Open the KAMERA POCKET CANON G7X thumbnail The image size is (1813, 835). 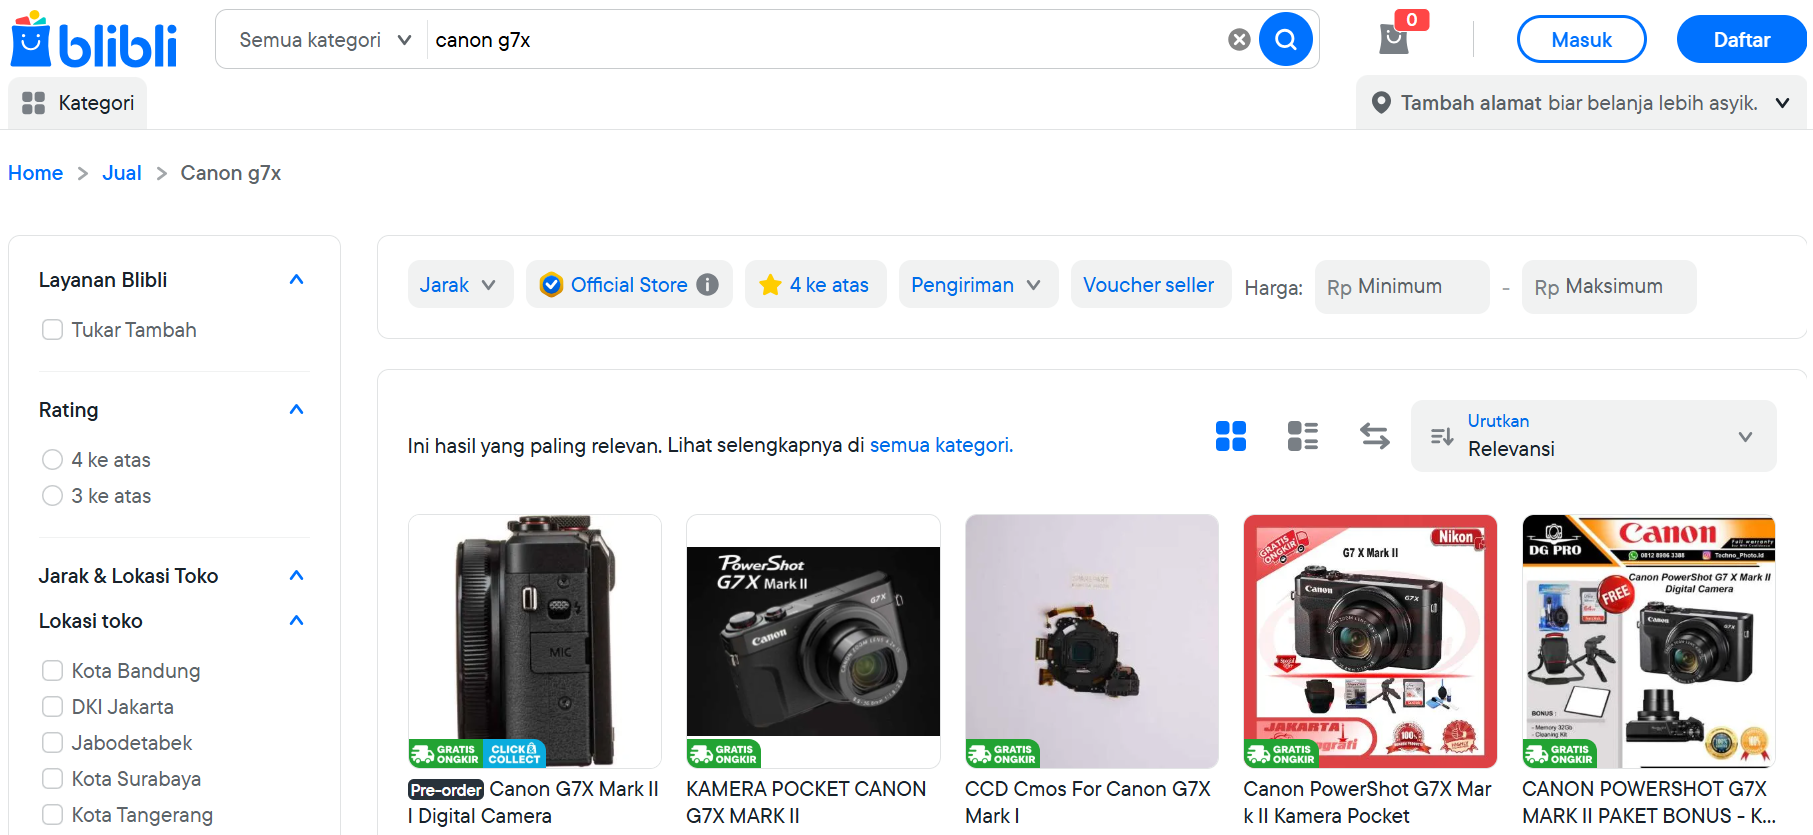(813, 641)
